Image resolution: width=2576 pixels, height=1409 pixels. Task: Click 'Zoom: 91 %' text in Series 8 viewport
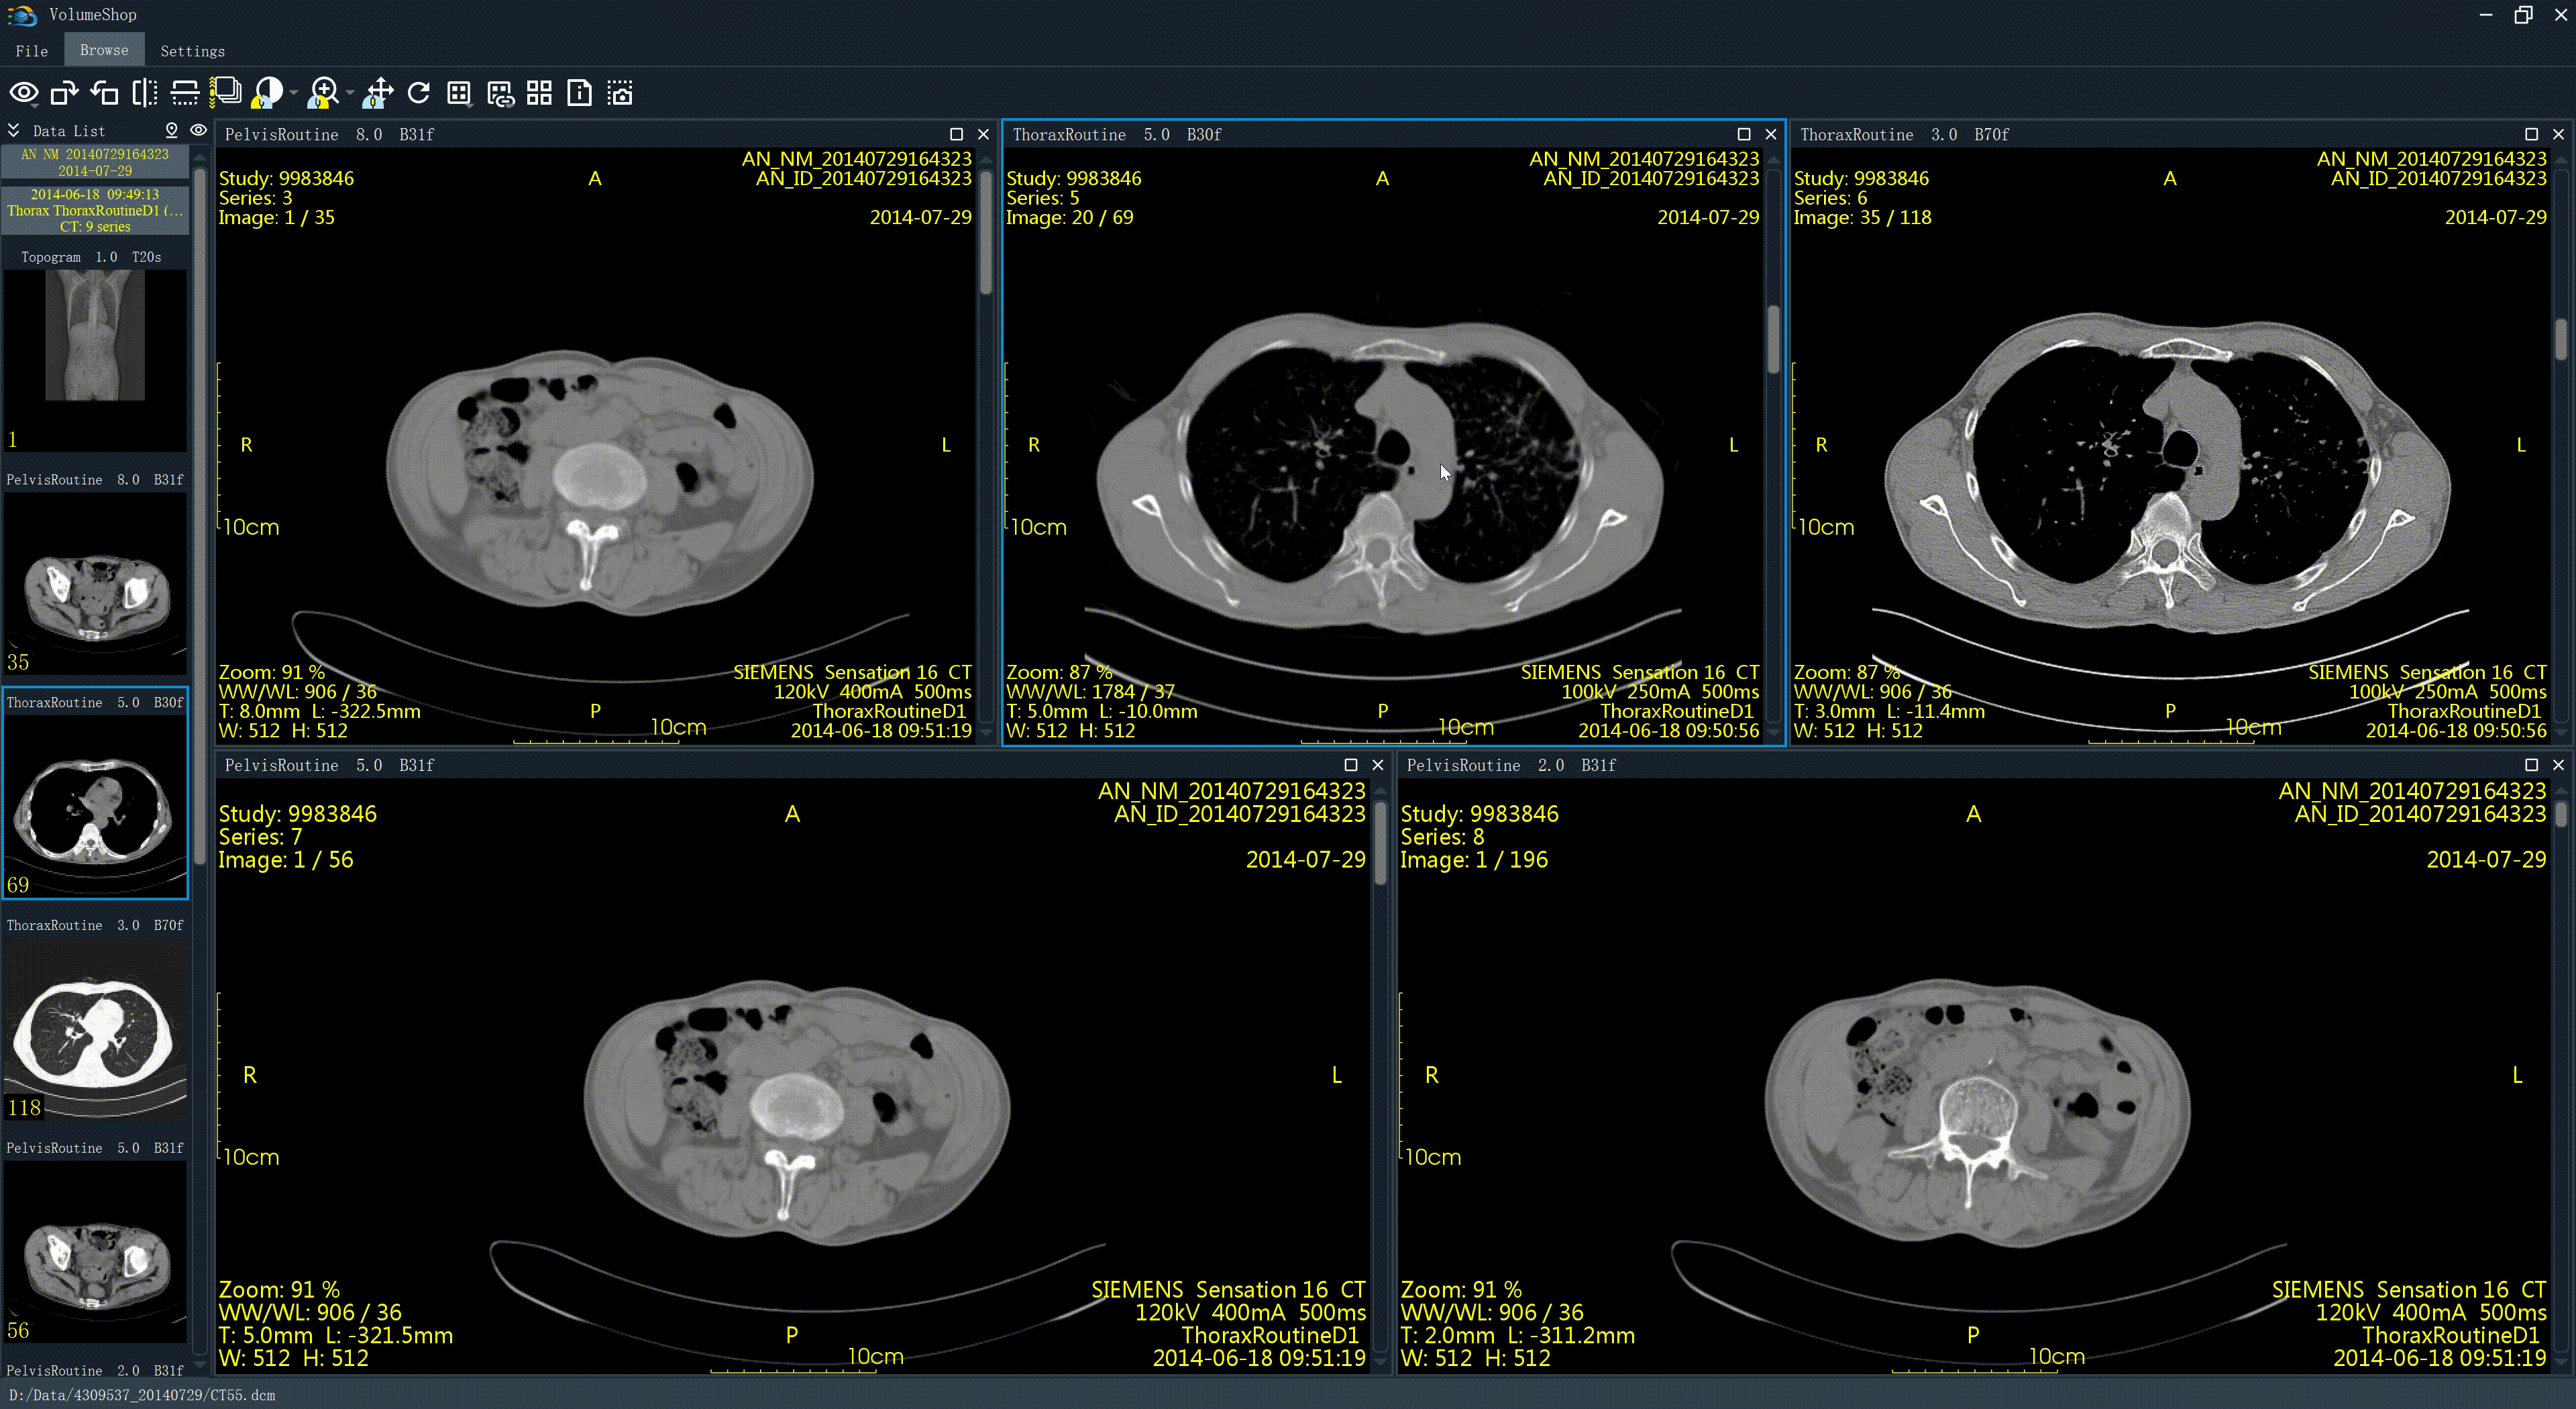coord(1461,1289)
